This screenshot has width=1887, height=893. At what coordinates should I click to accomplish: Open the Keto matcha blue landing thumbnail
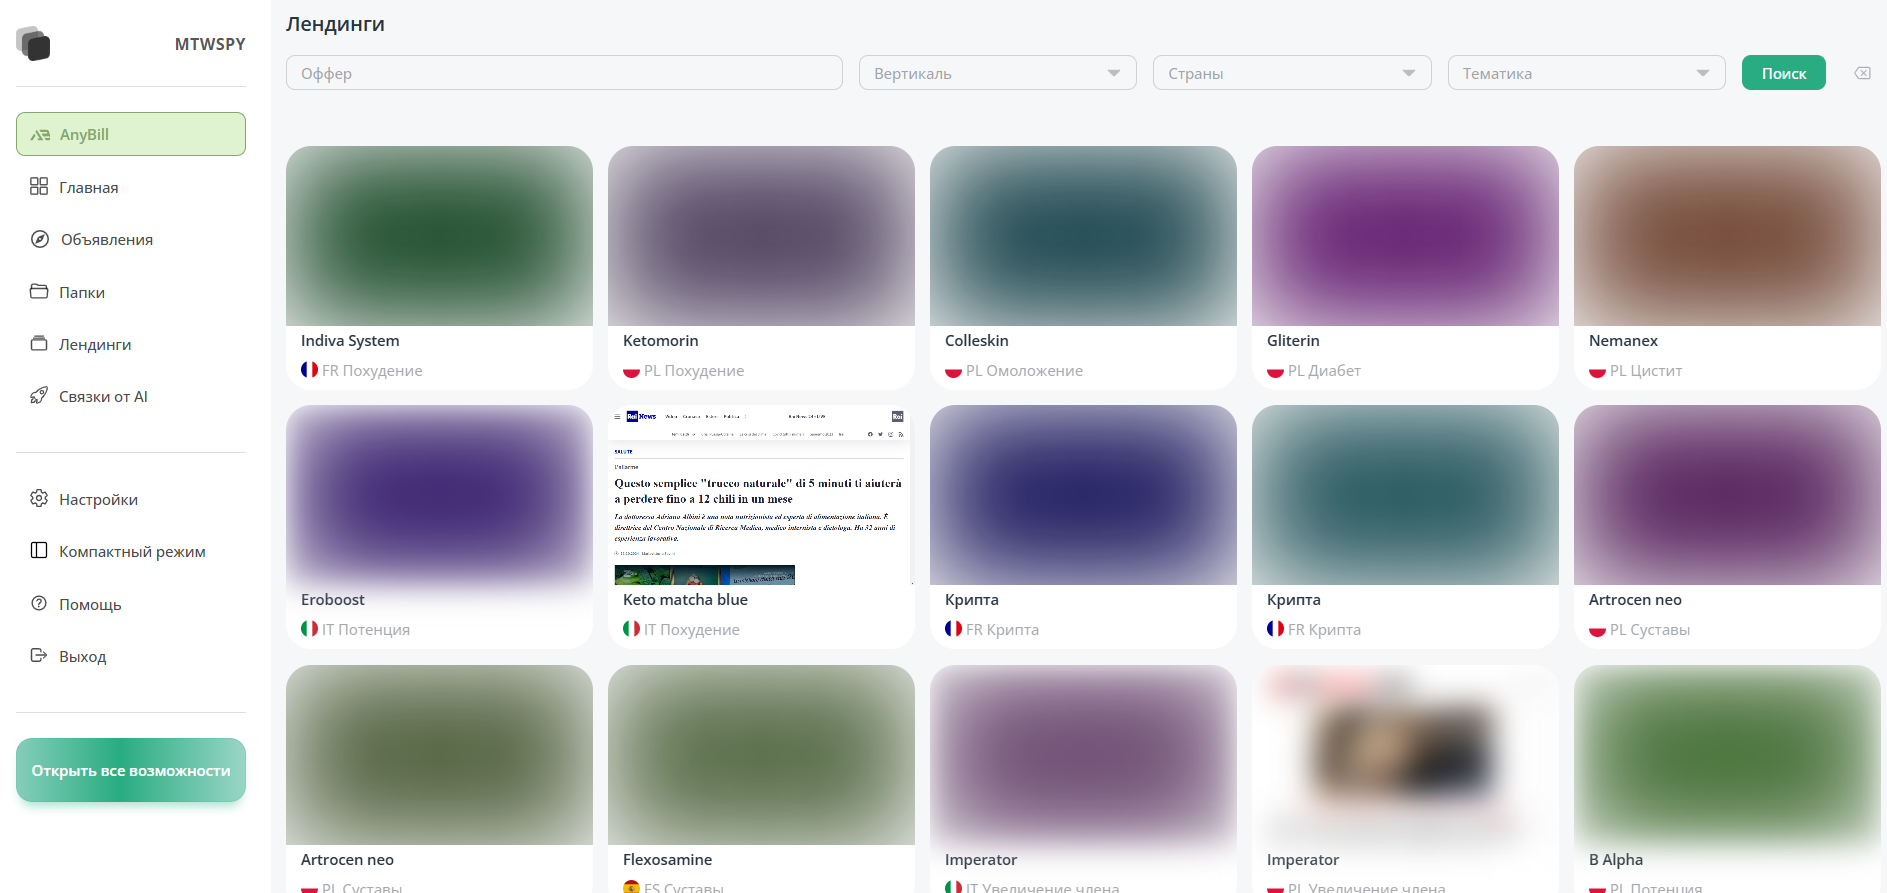point(761,495)
